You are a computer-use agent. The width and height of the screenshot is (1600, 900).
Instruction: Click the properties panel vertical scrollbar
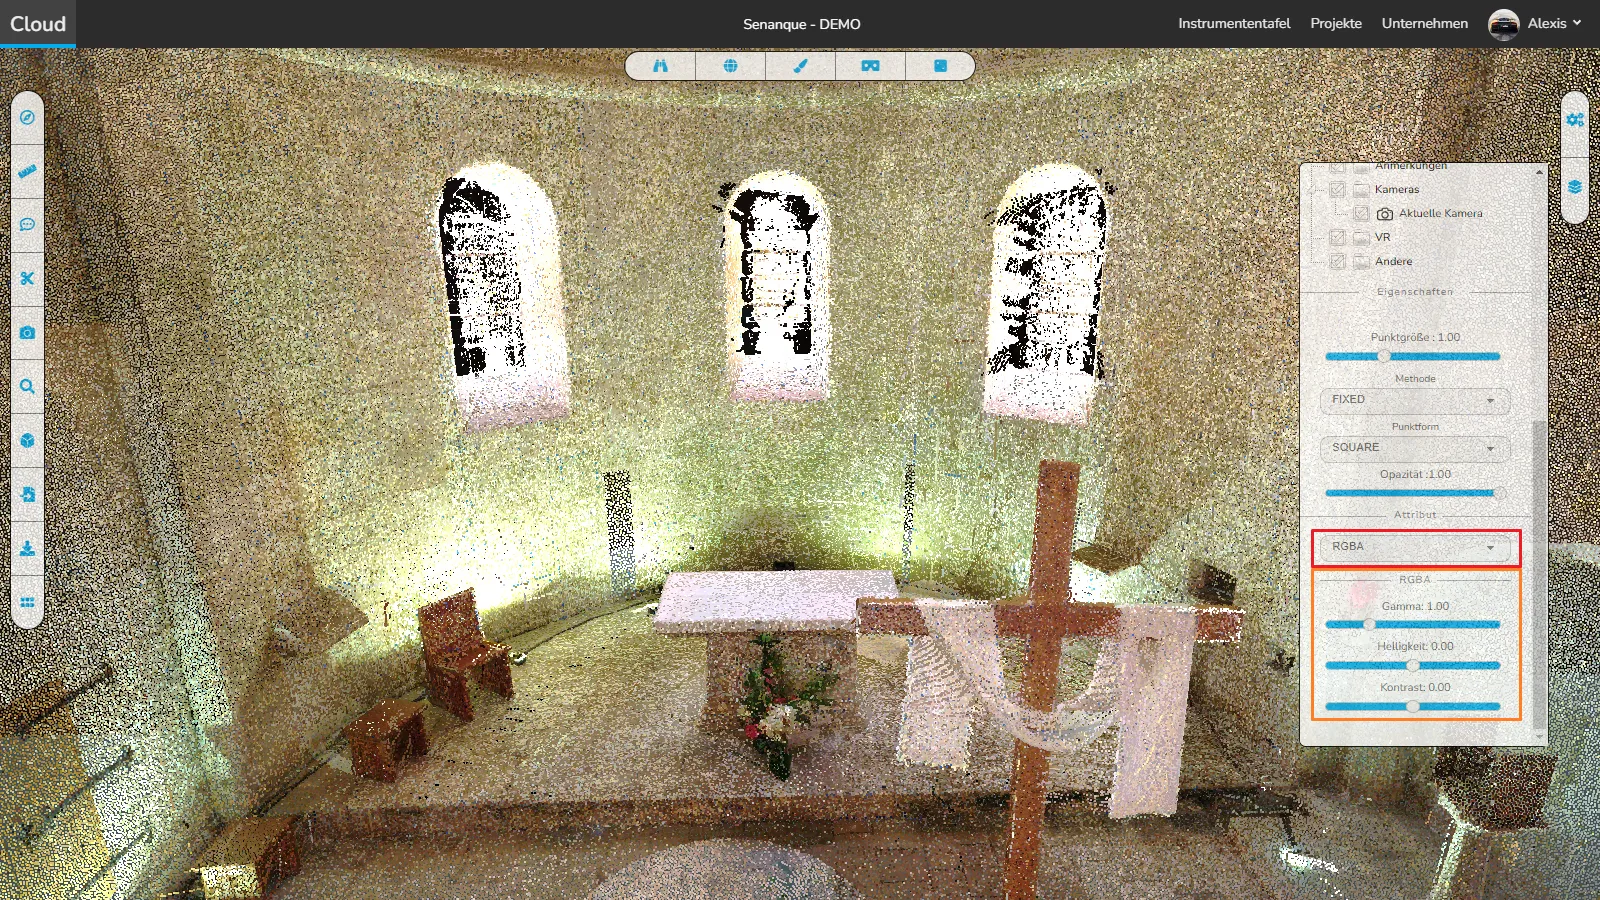click(1539, 575)
